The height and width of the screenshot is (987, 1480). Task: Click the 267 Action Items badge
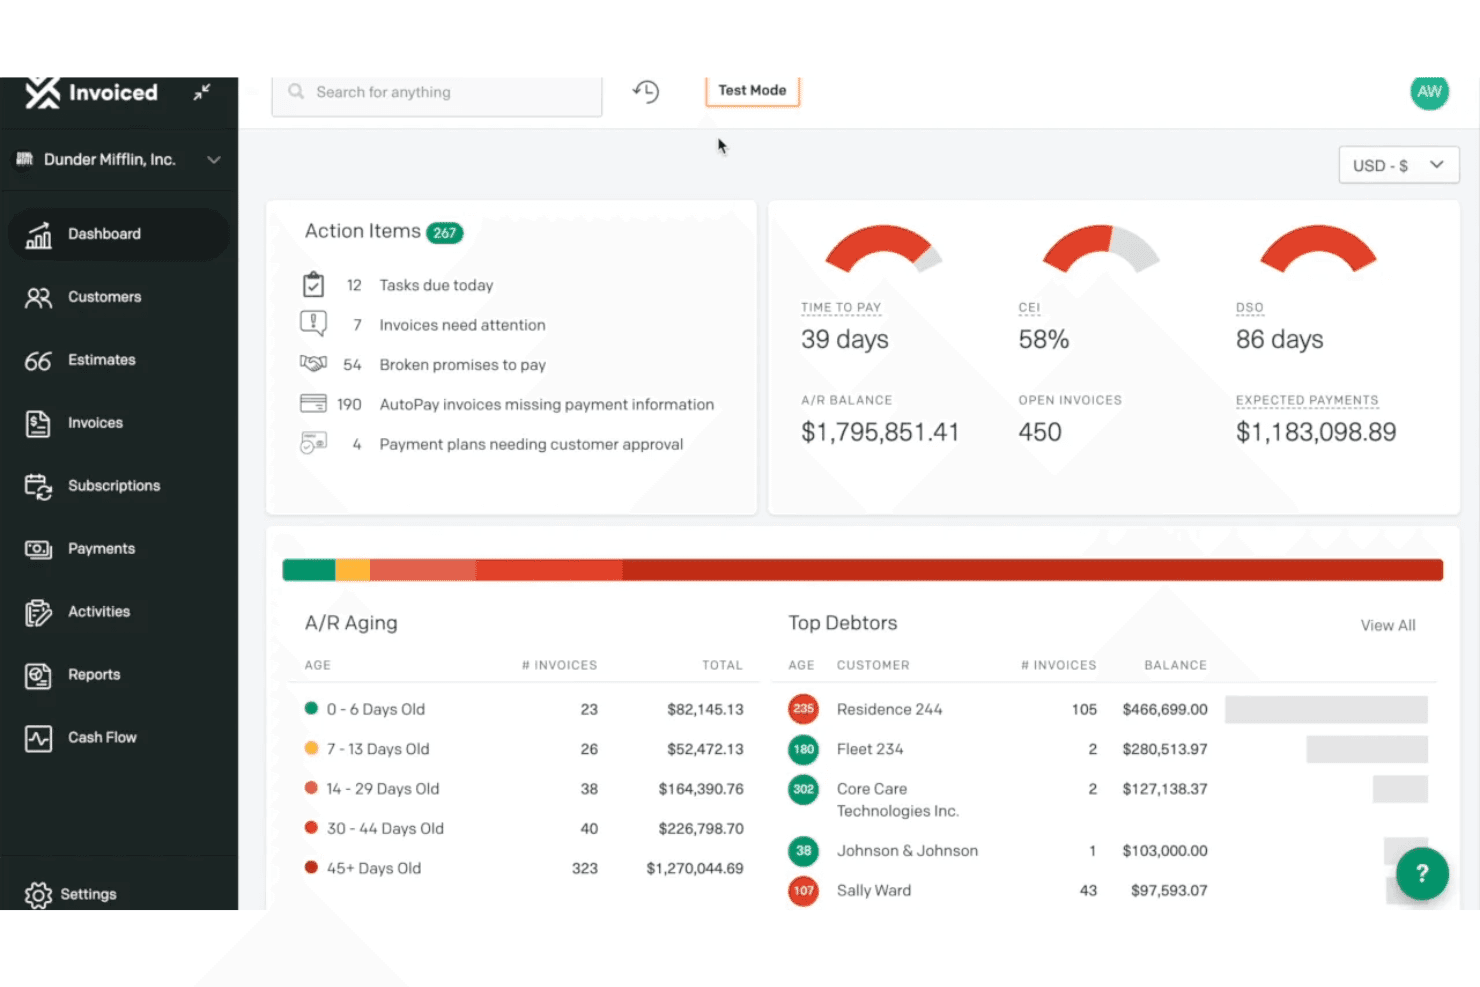coord(444,233)
